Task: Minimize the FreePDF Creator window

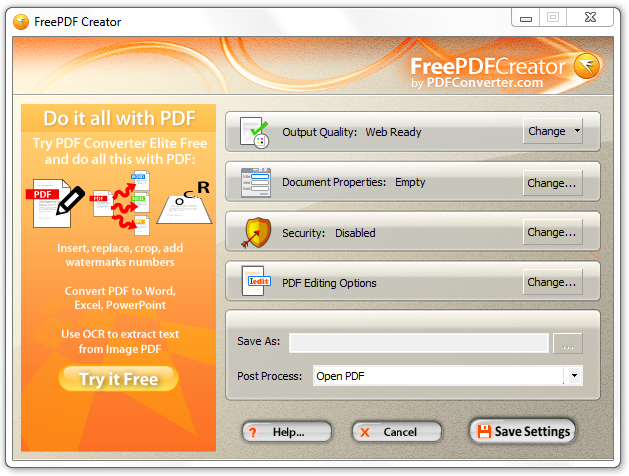Action: pos(526,18)
